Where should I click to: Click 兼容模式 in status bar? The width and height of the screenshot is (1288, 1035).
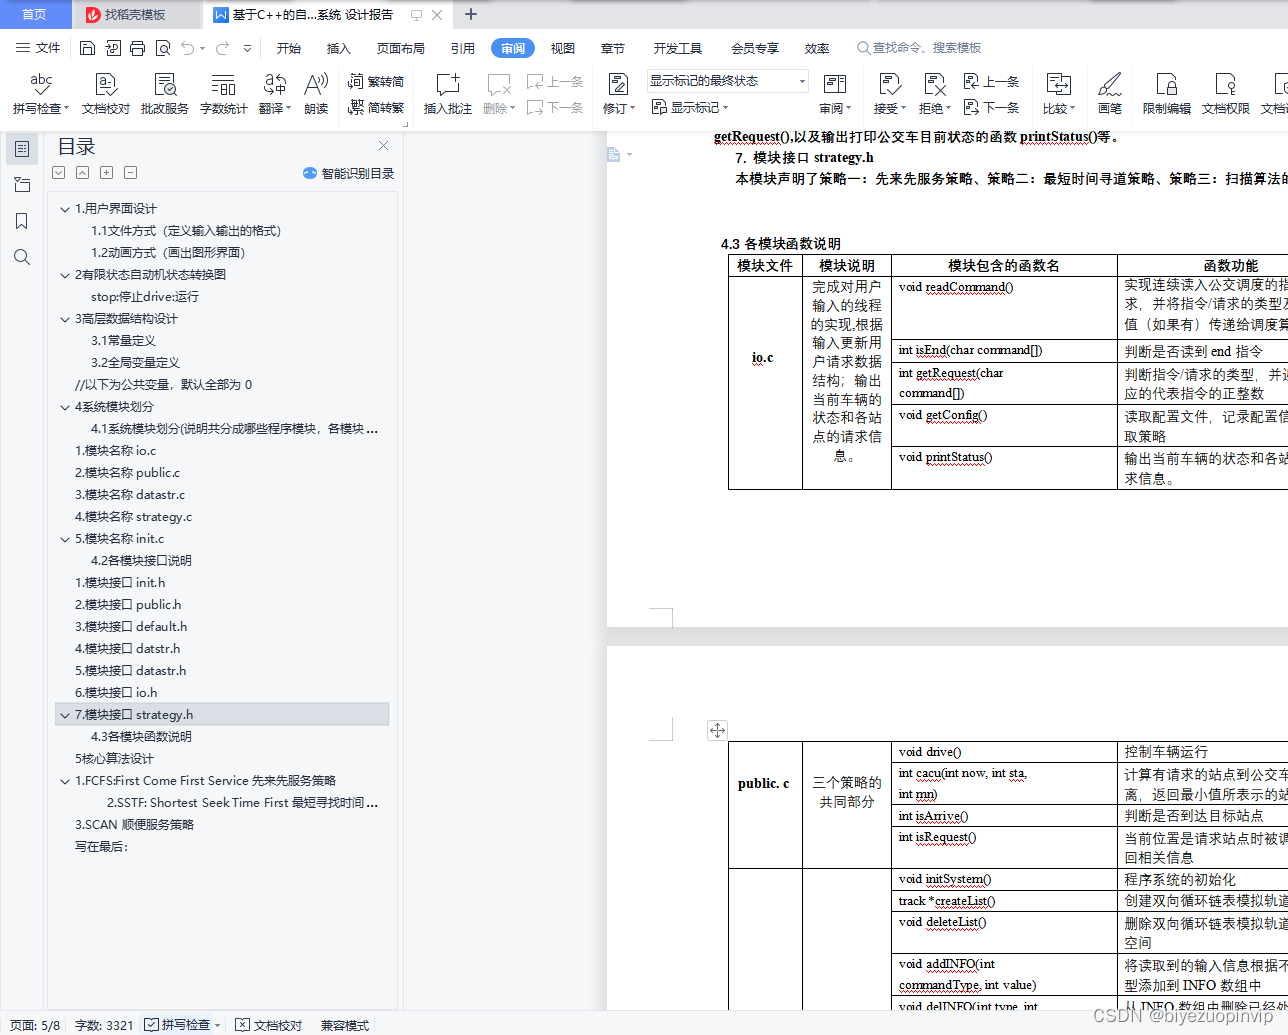click(345, 1025)
